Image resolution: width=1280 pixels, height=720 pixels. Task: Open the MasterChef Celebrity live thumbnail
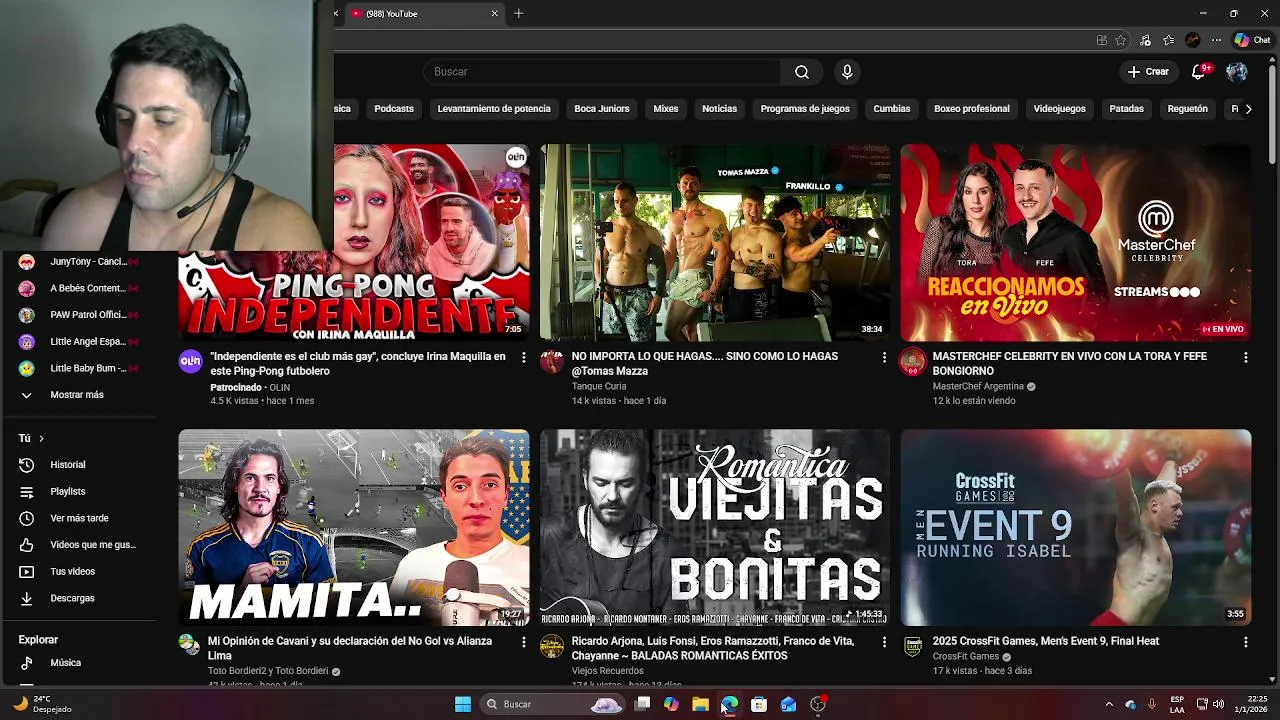(1075, 242)
